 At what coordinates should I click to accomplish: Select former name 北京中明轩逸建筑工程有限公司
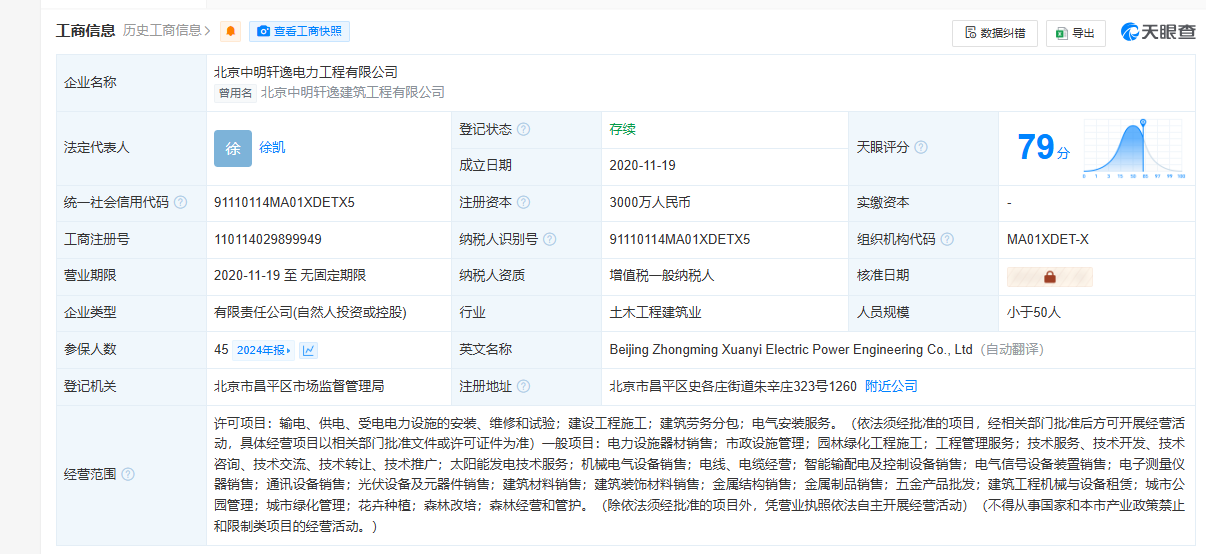point(353,92)
